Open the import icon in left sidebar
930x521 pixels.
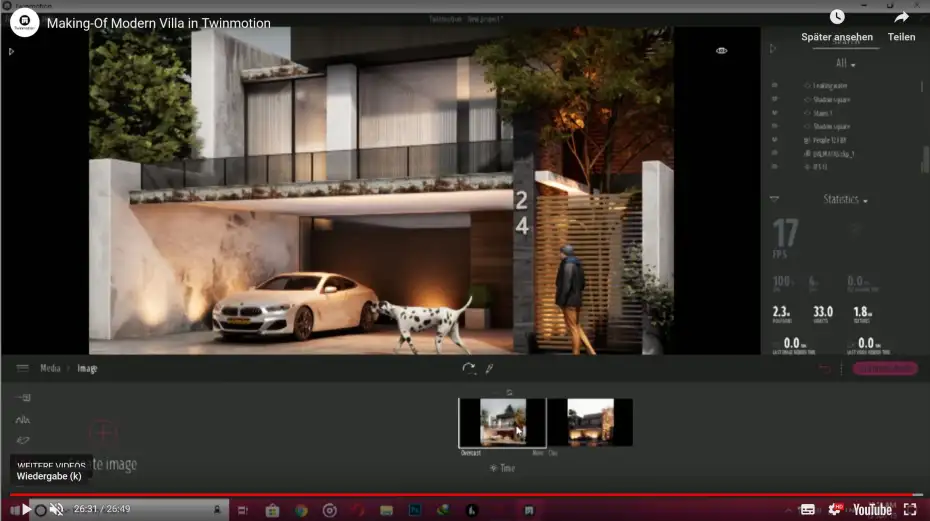click(23, 398)
